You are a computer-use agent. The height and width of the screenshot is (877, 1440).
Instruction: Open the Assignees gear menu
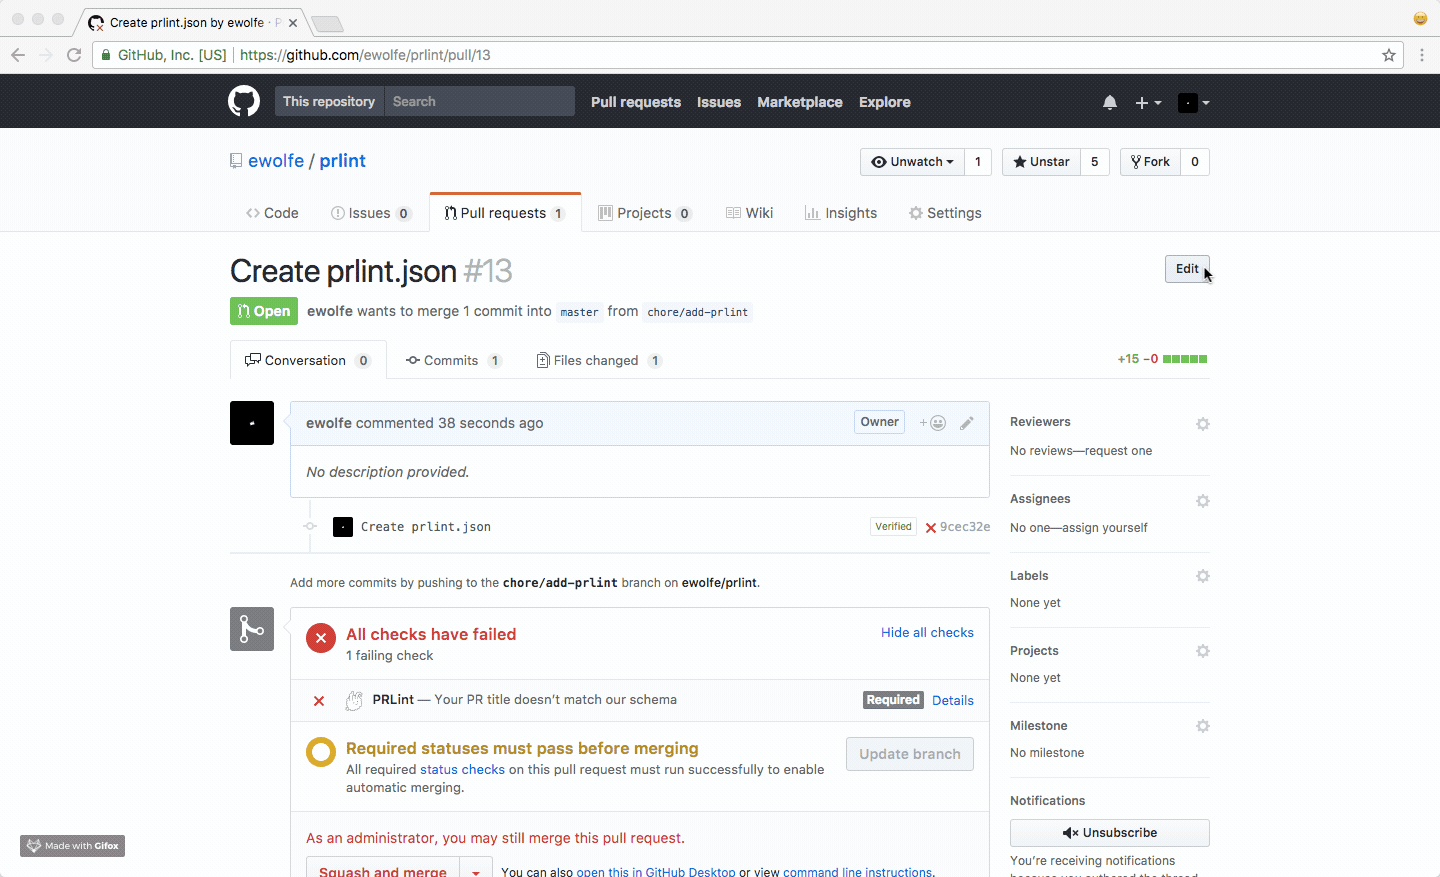1203,501
